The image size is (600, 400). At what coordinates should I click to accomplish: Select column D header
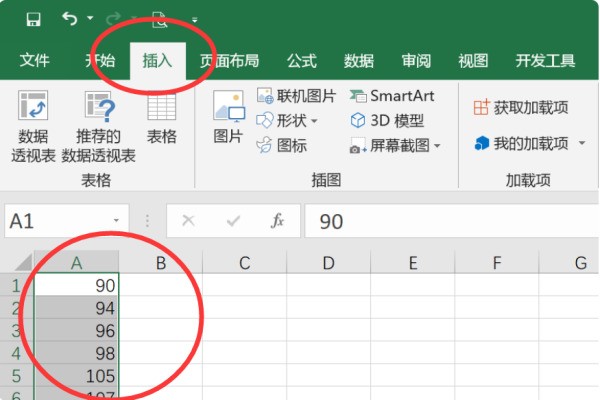329,263
